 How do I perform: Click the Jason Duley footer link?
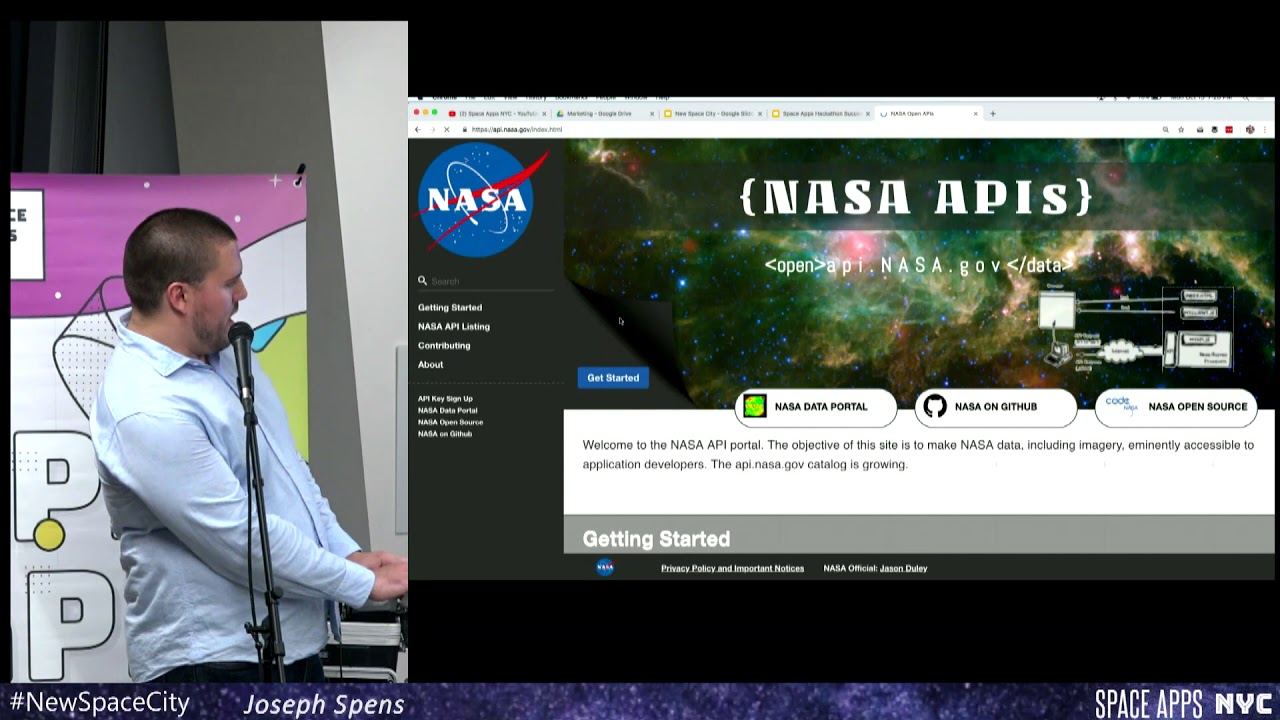click(903, 568)
